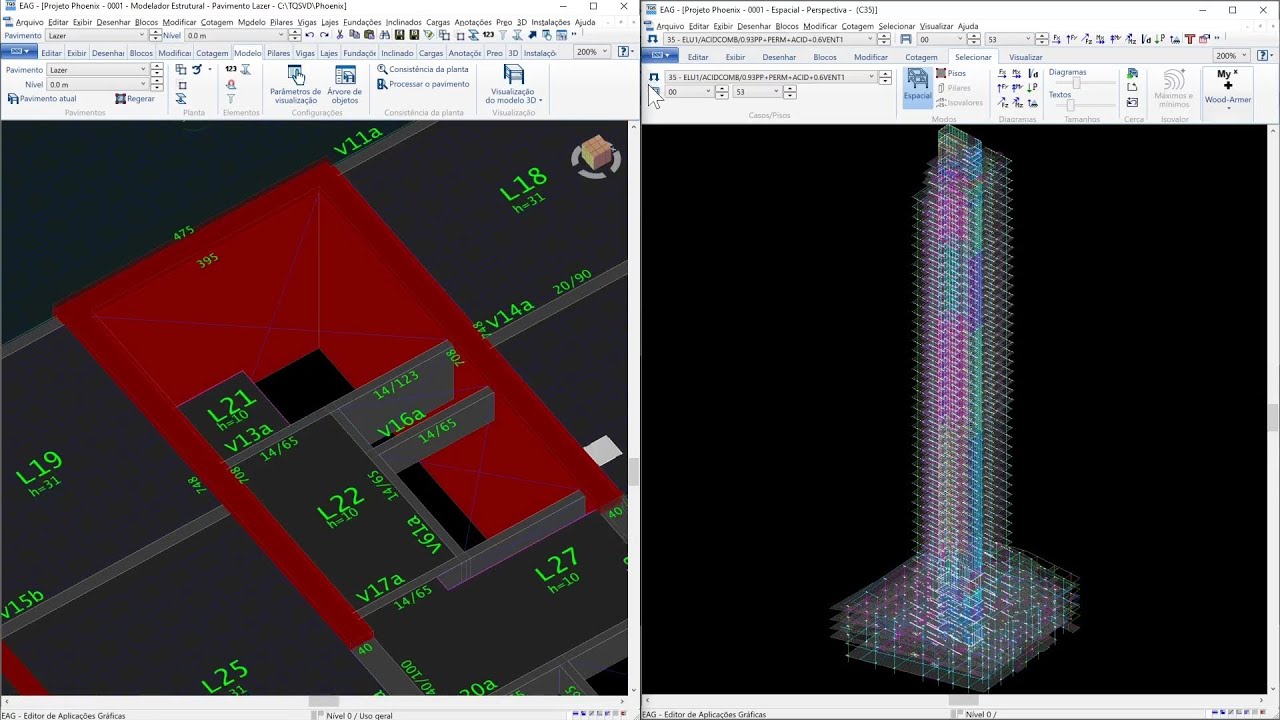Open Fundações menu in Modelador window
This screenshot has width=1280, height=720.
(362, 22)
